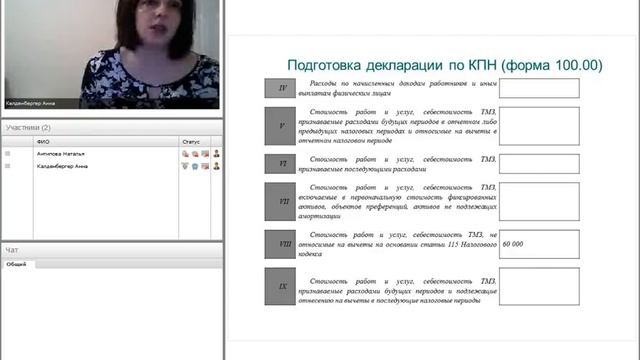Screen dimensions: 640x360
Task: Click the empty field for row V
Action: click(539, 126)
